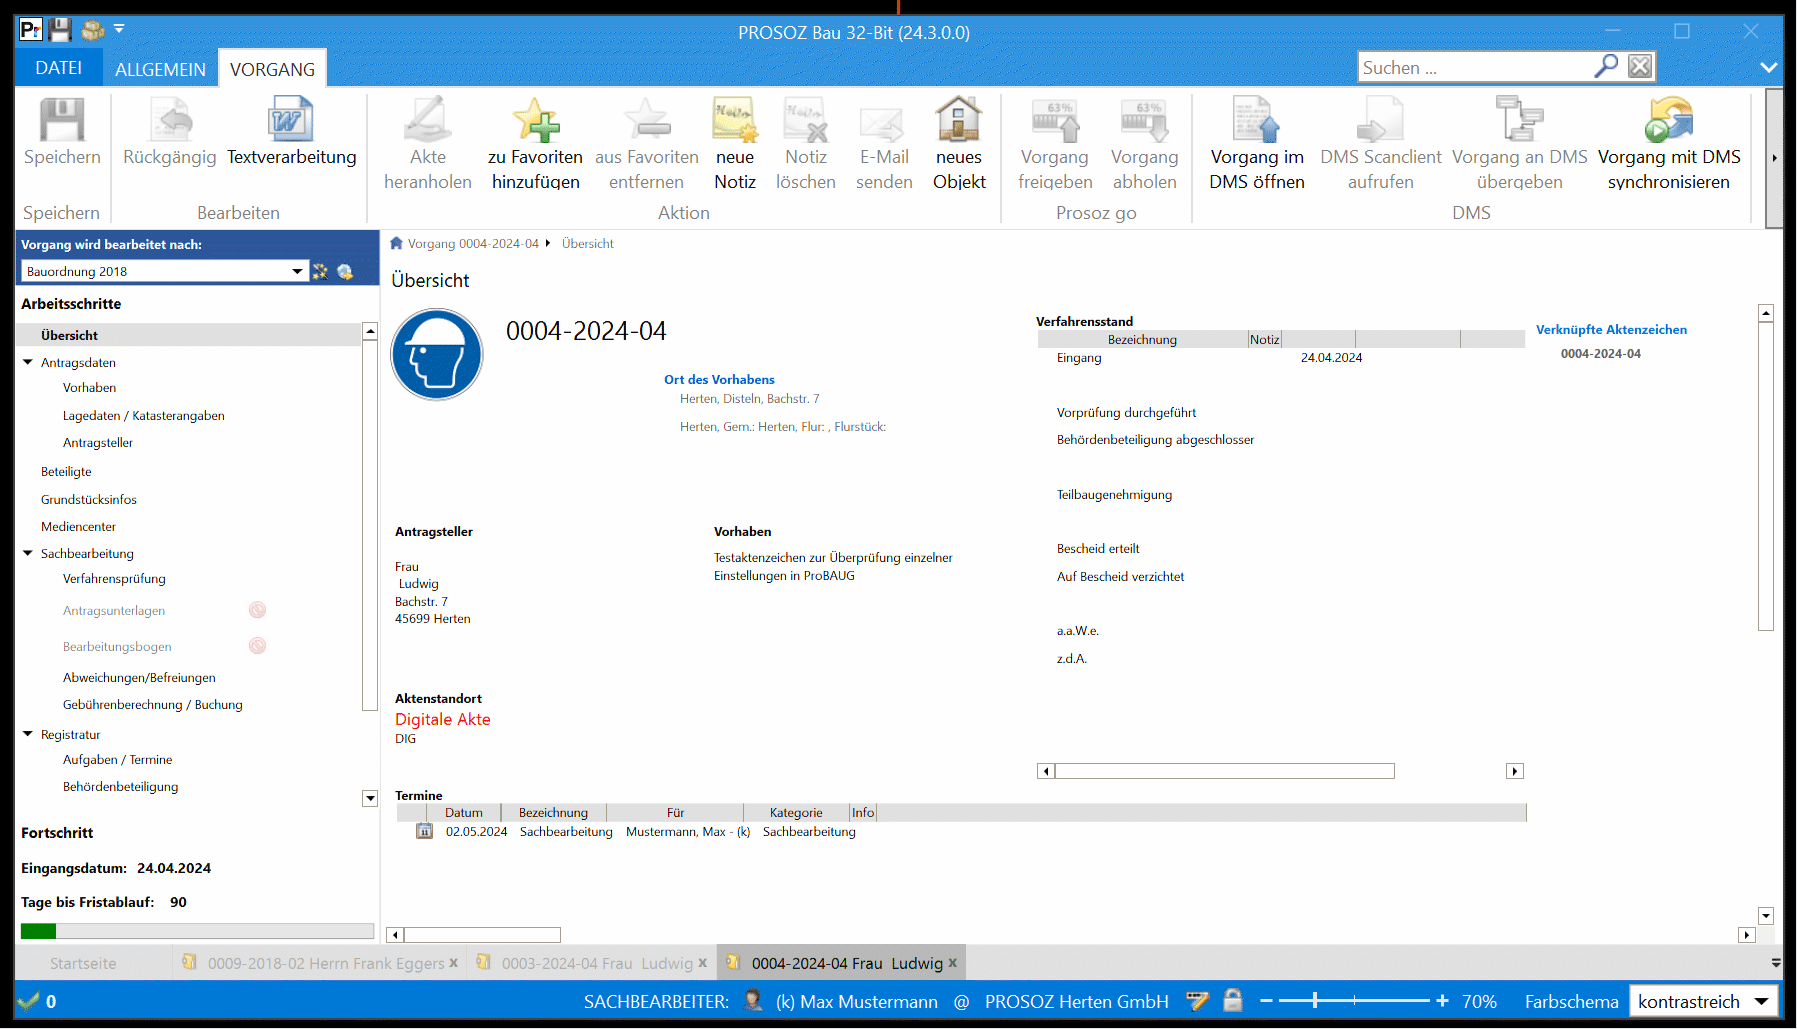Click E-Mail senden in the ribbon
Viewport: 1797px width, 1029px height.
coord(884,144)
